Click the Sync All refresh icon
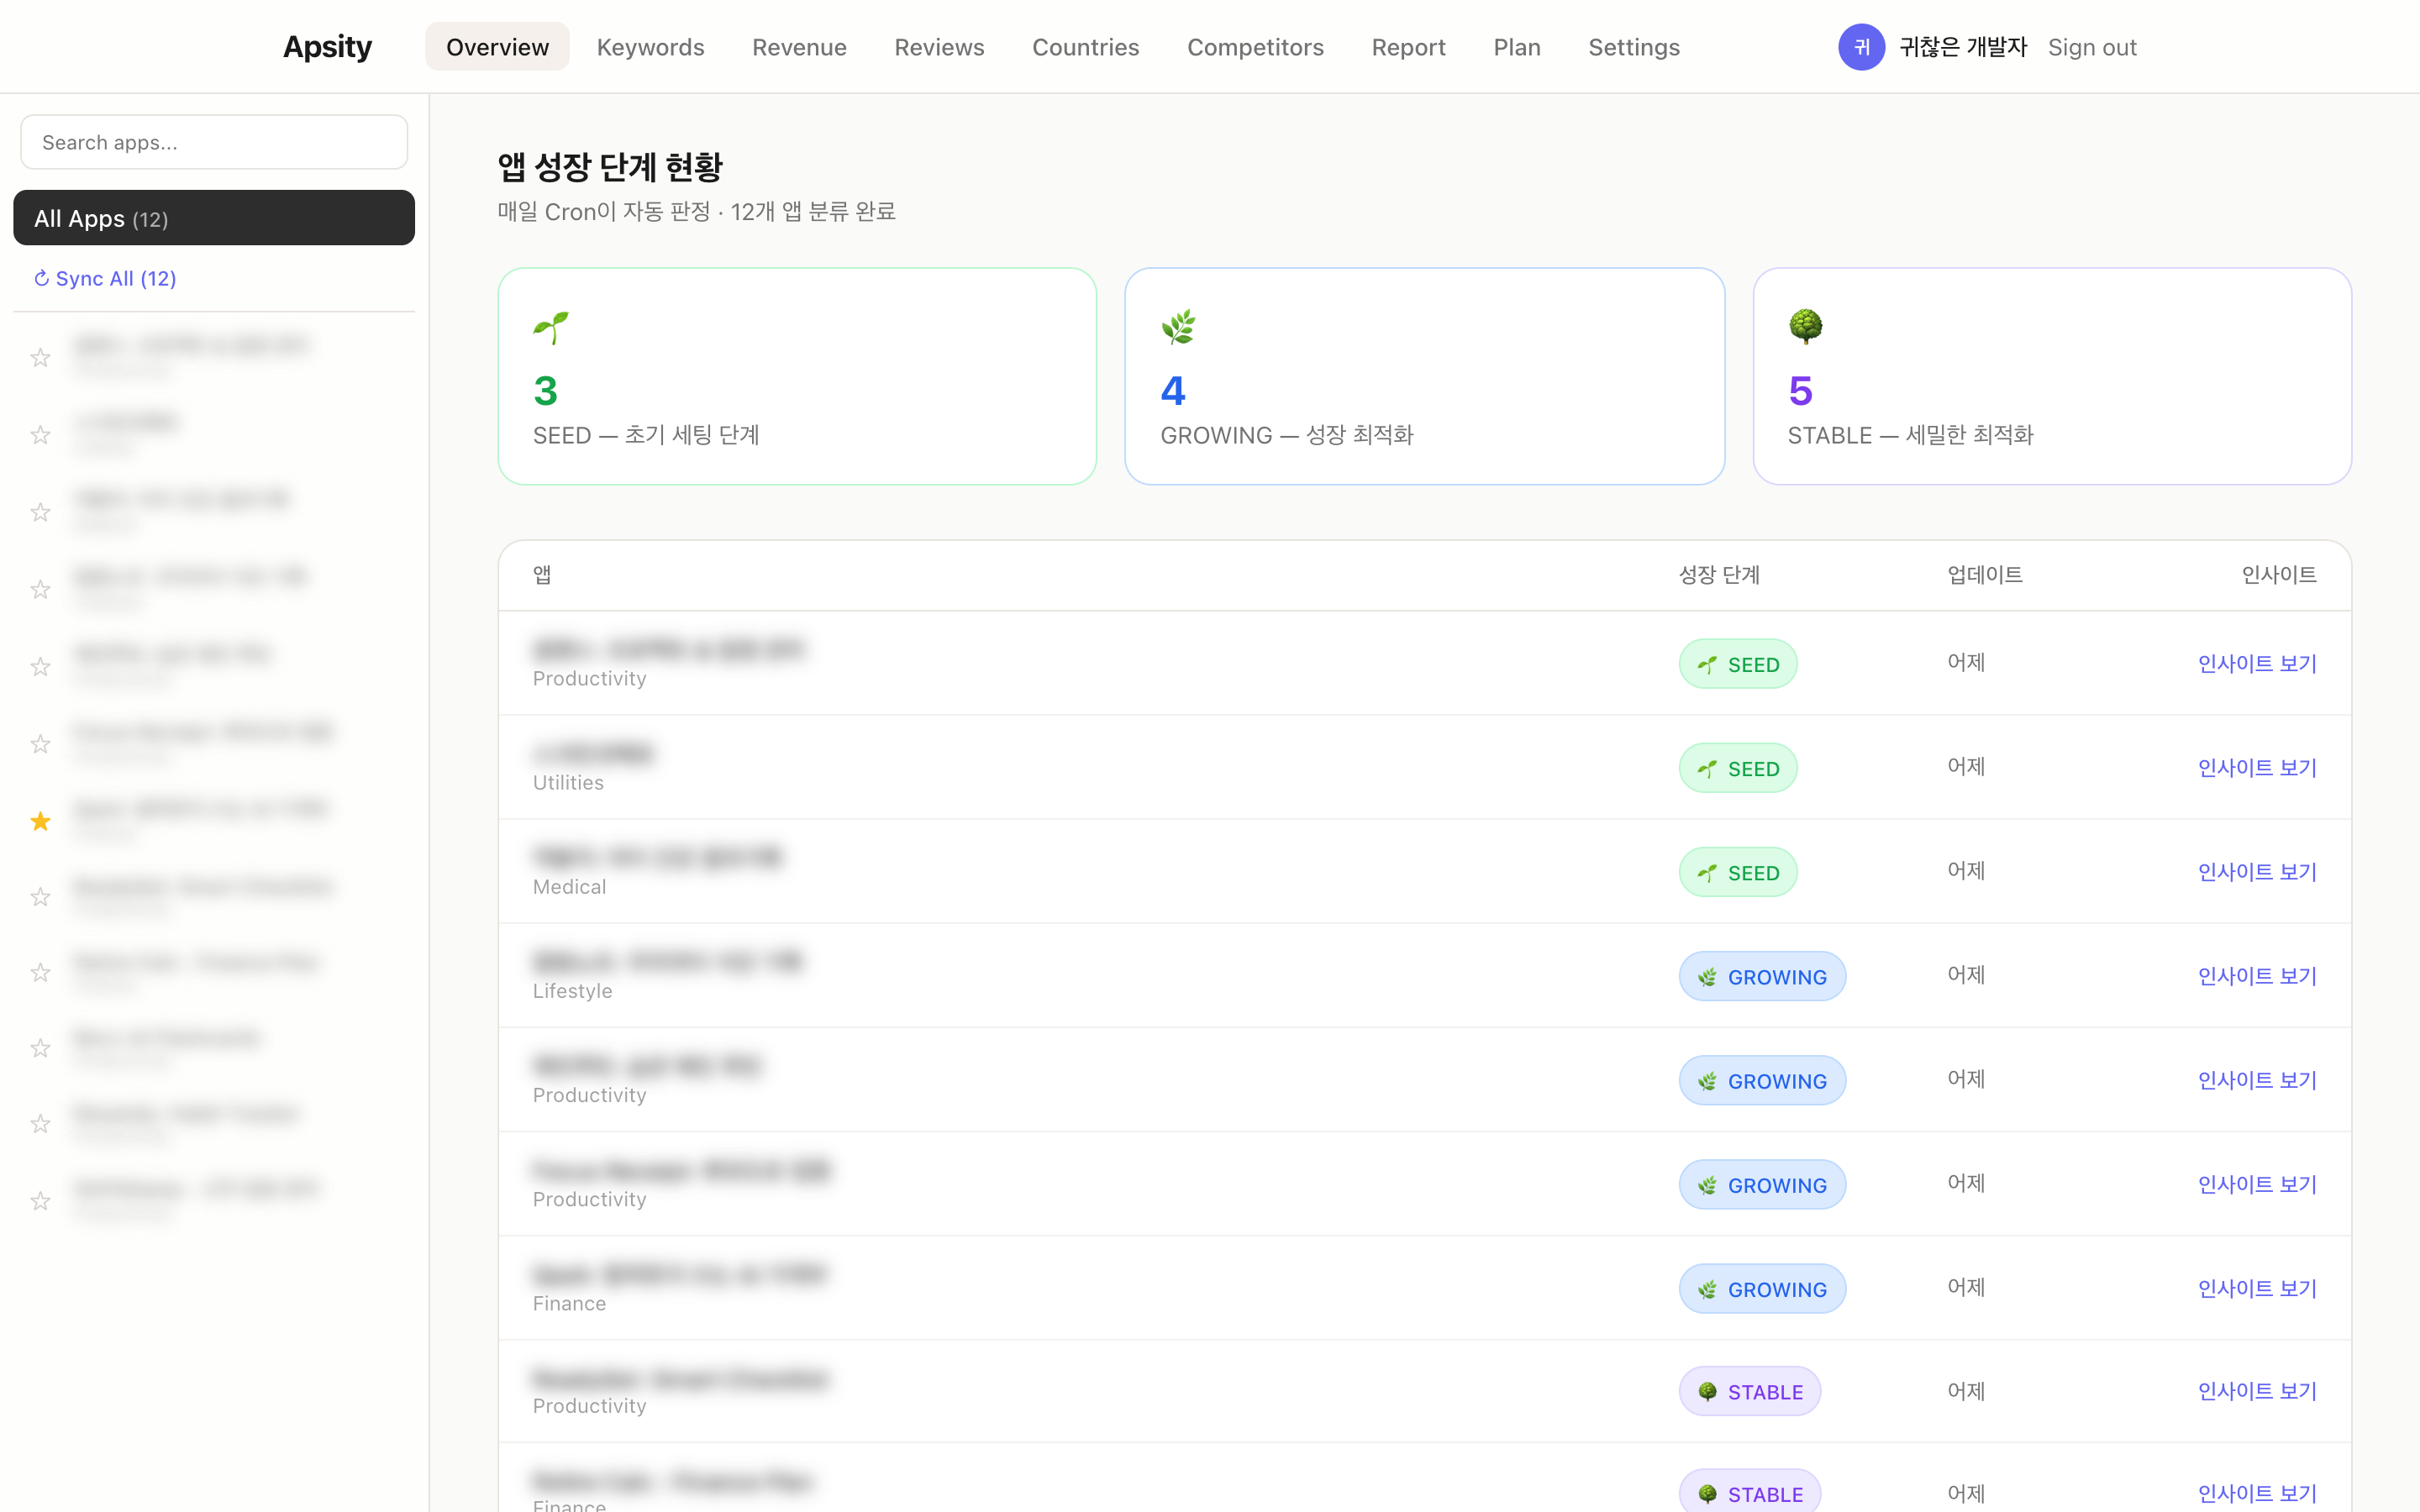This screenshot has width=2420, height=1512. [41, 278]
